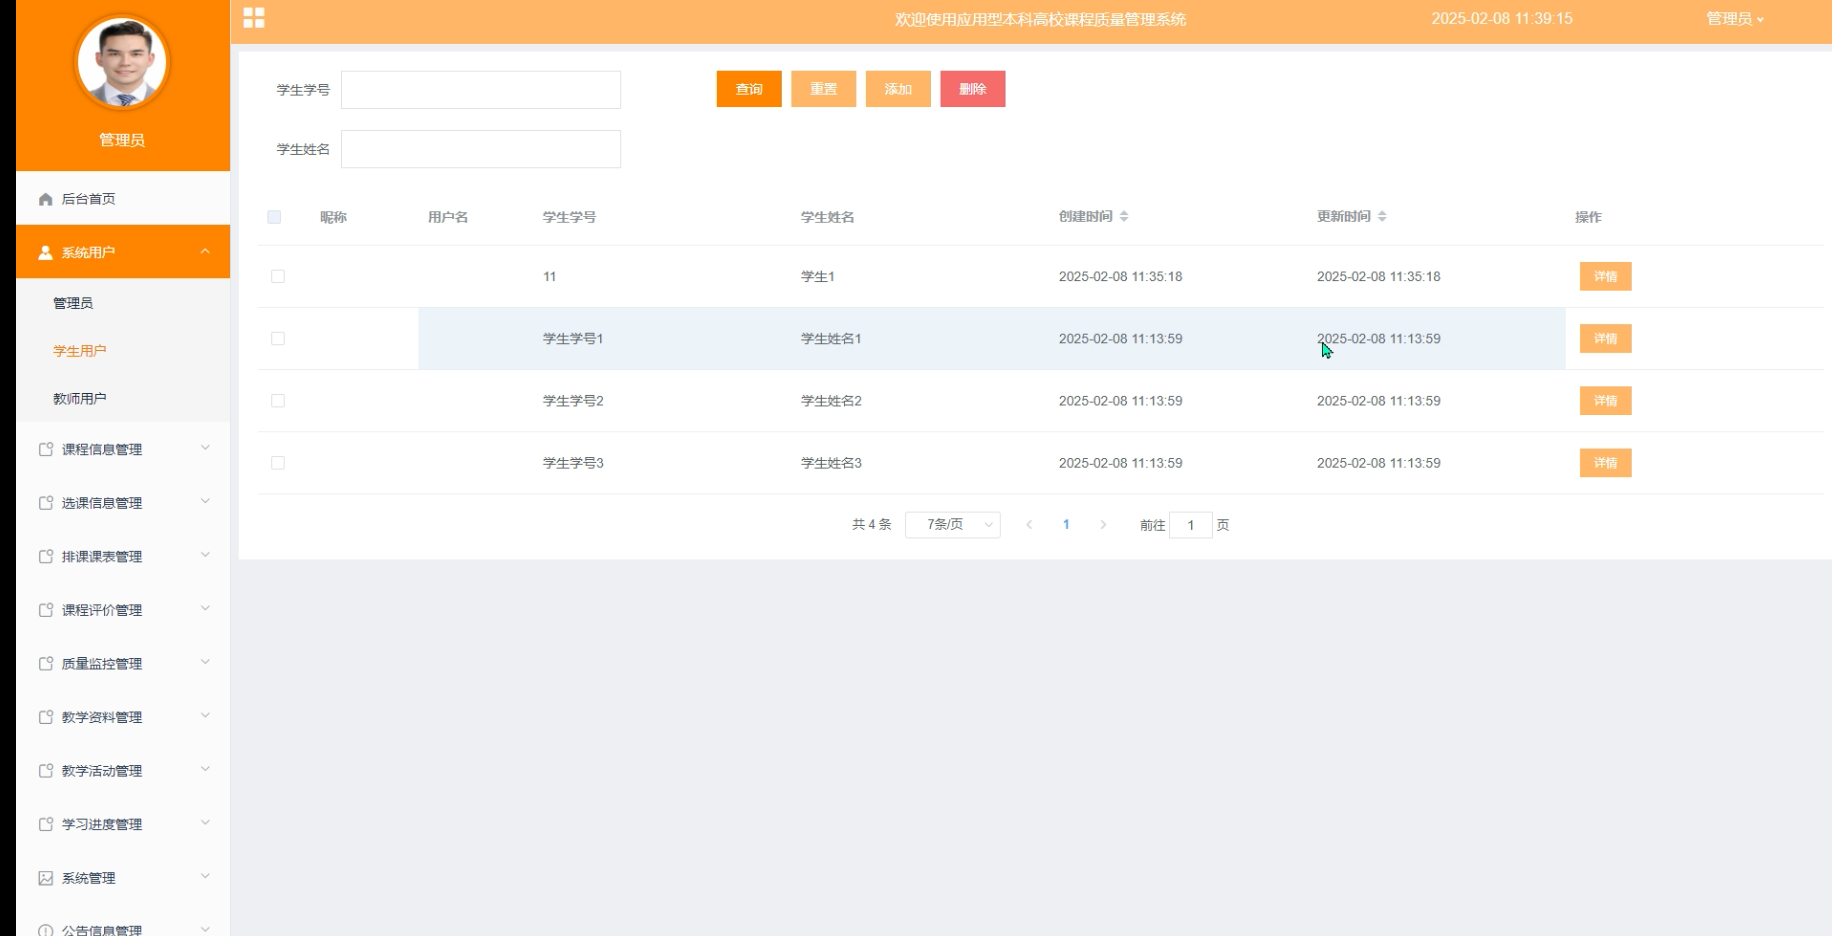Click the icon beside 教学活动管理
Image resolution: width=1832 pixels, height=936 pixels.
point(45,771)
